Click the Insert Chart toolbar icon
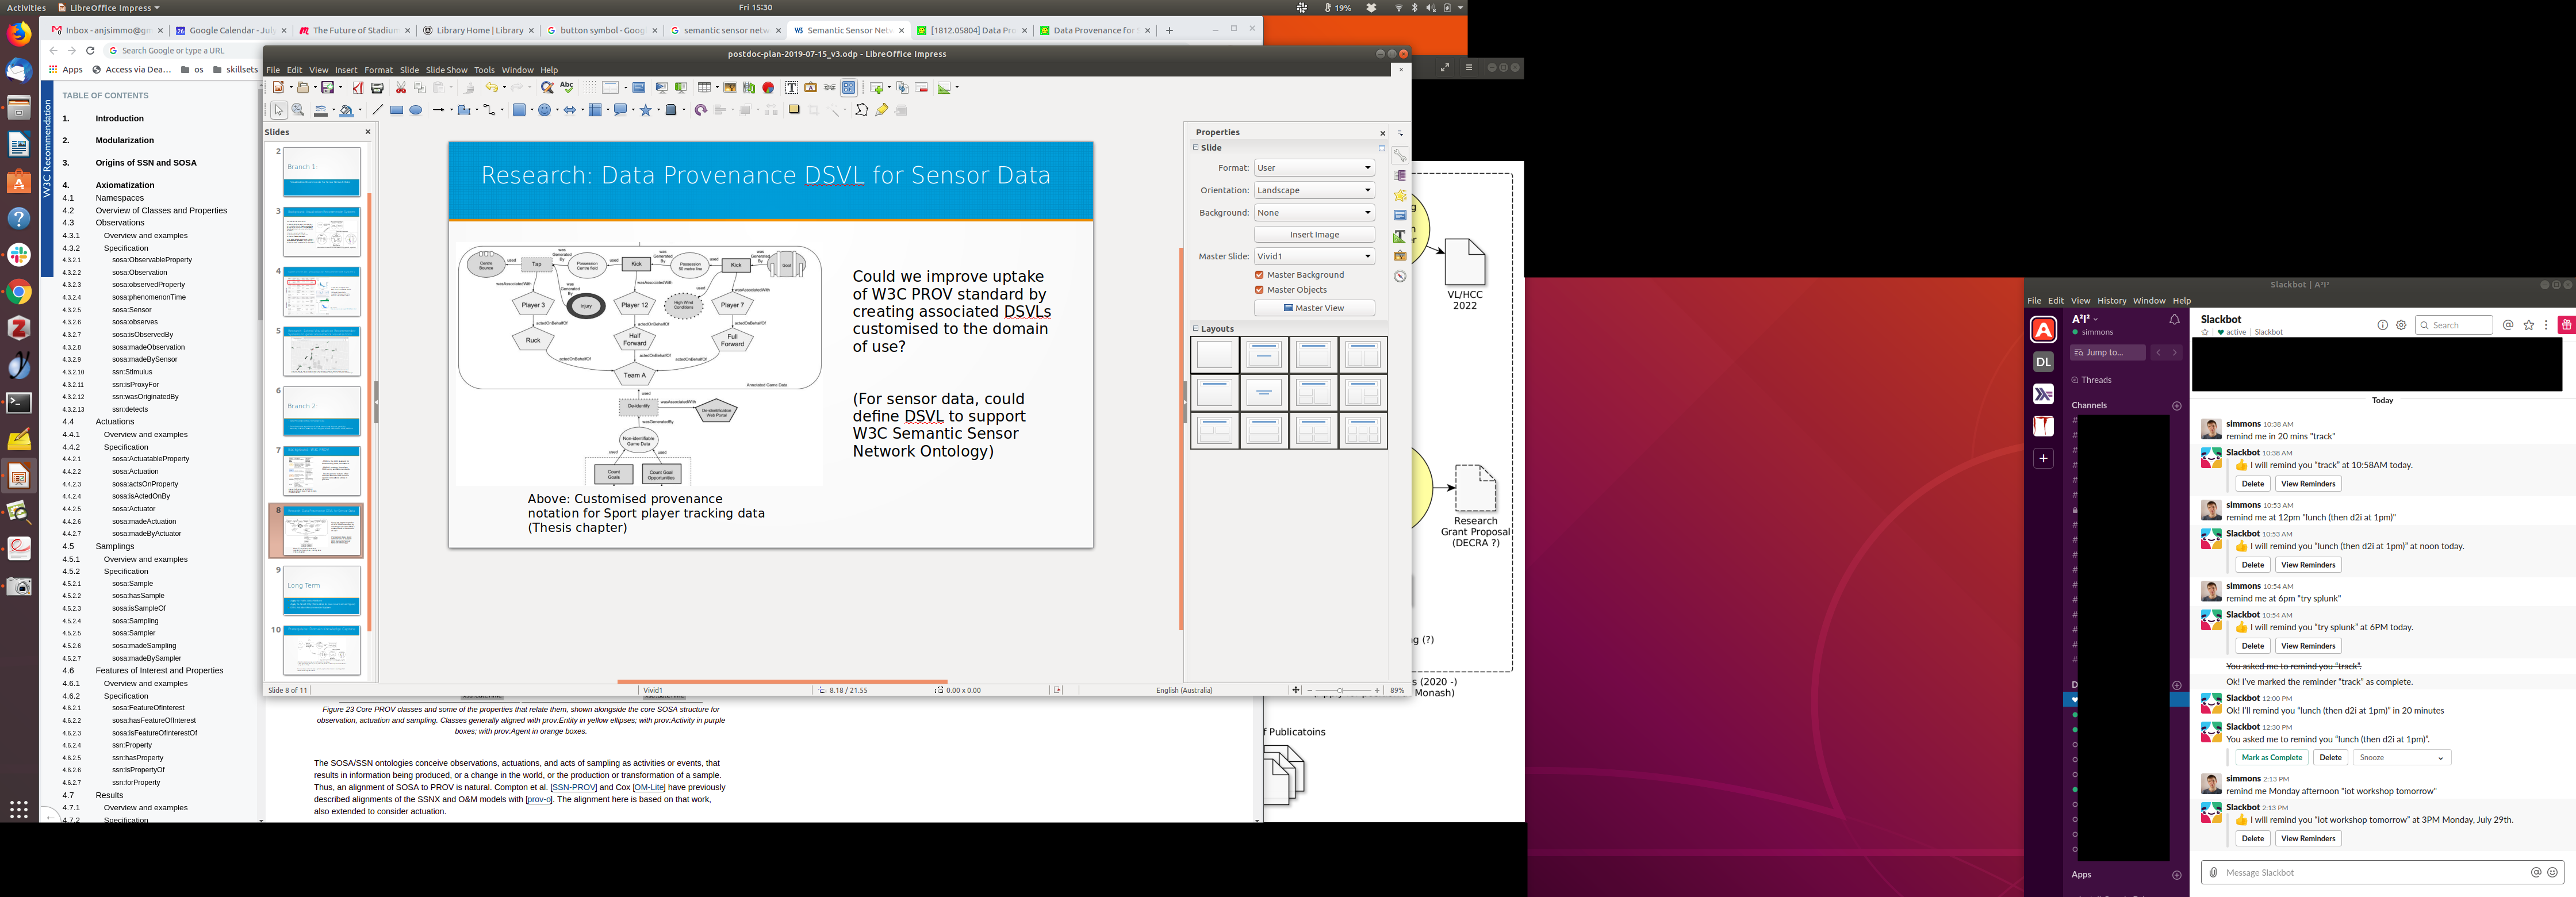This screenshot has height=897, width=2576. click(x=768, y=88)
